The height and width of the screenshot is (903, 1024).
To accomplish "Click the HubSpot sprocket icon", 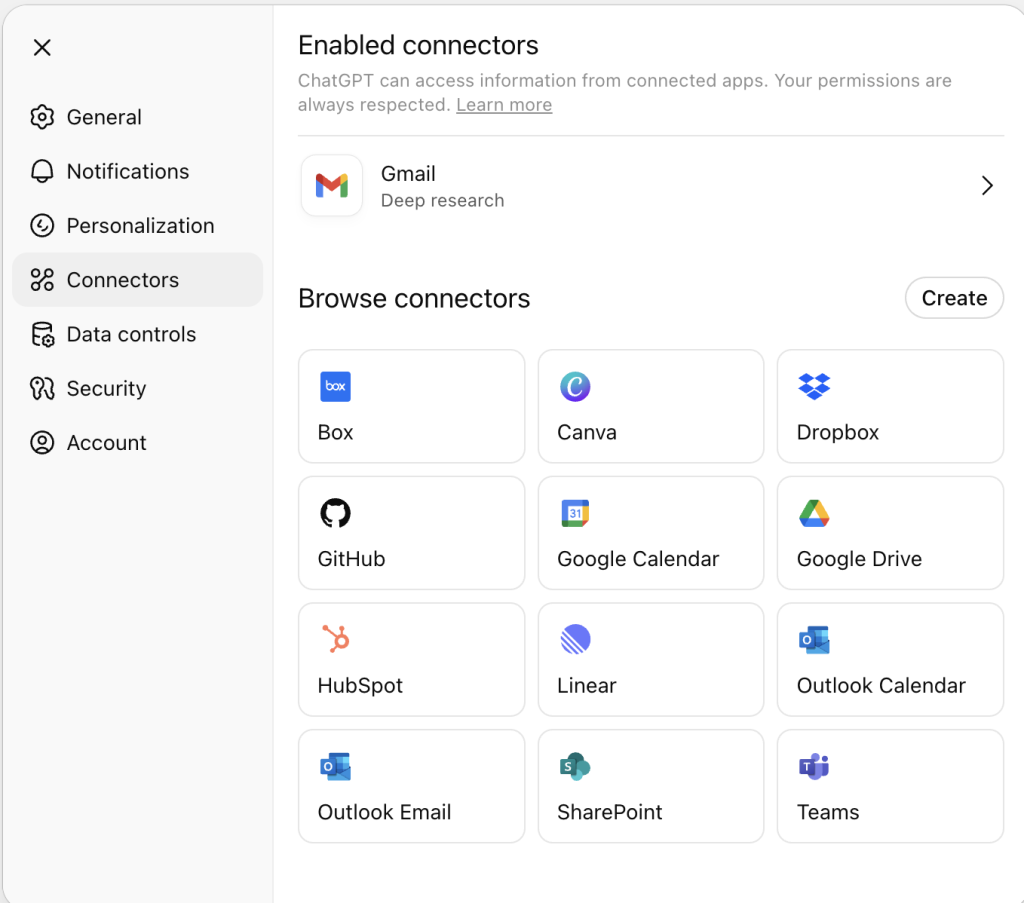I will pyautogui.click(x=336, y=639).
